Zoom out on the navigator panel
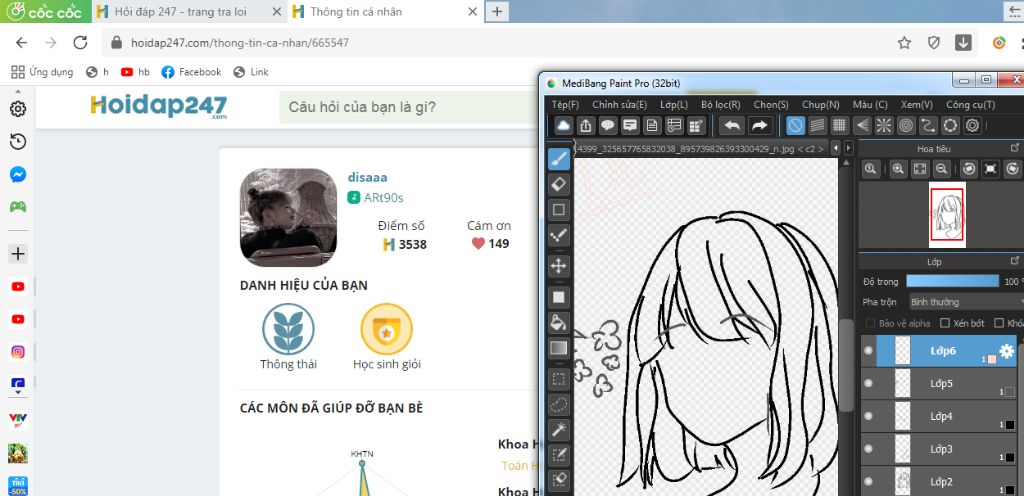 coord(941,169)
